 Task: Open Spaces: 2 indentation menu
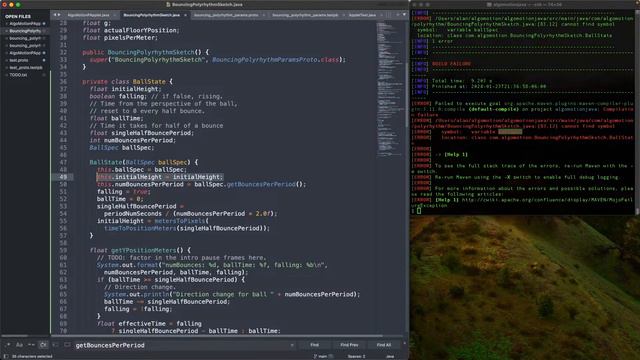[x=356, y=356]
